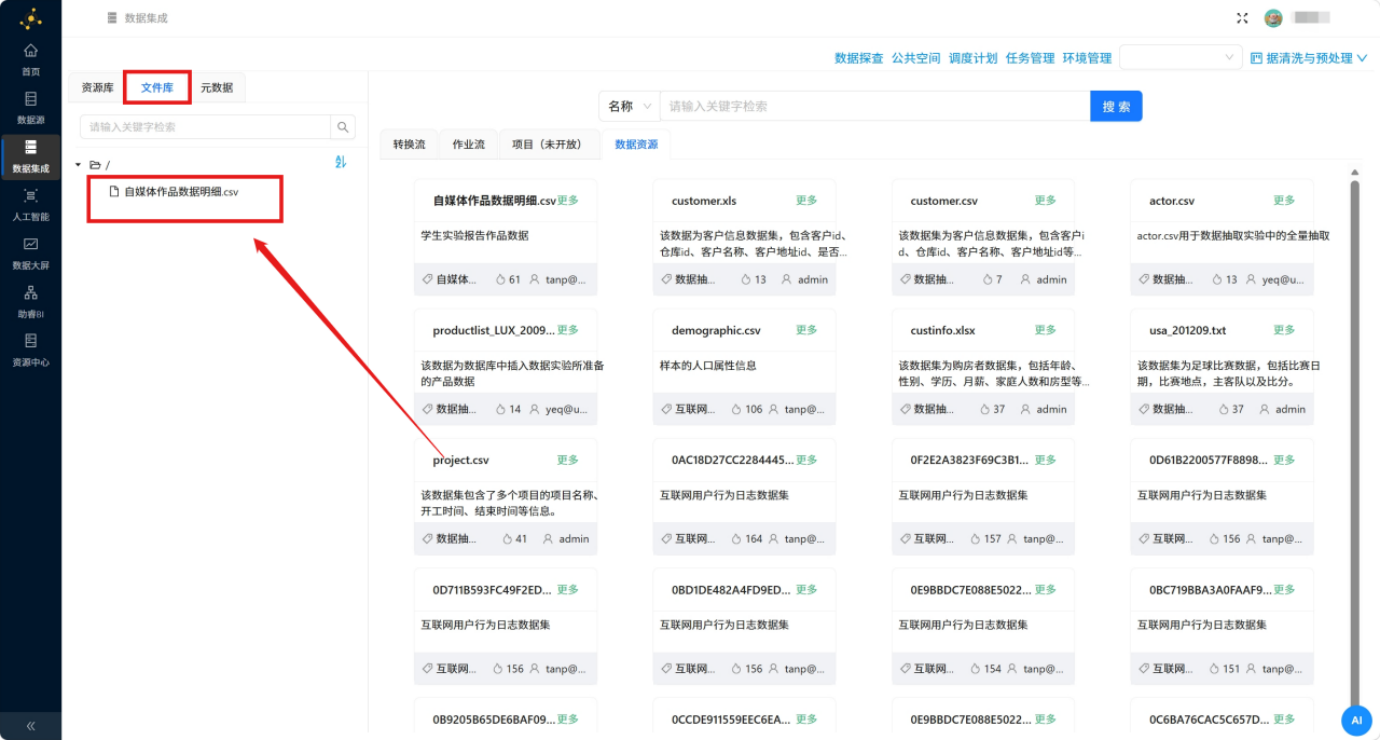The height and width of the screenshot is (740, 1380).
Task: Switch to the 资源库 tab
Action: pos(98,88)
